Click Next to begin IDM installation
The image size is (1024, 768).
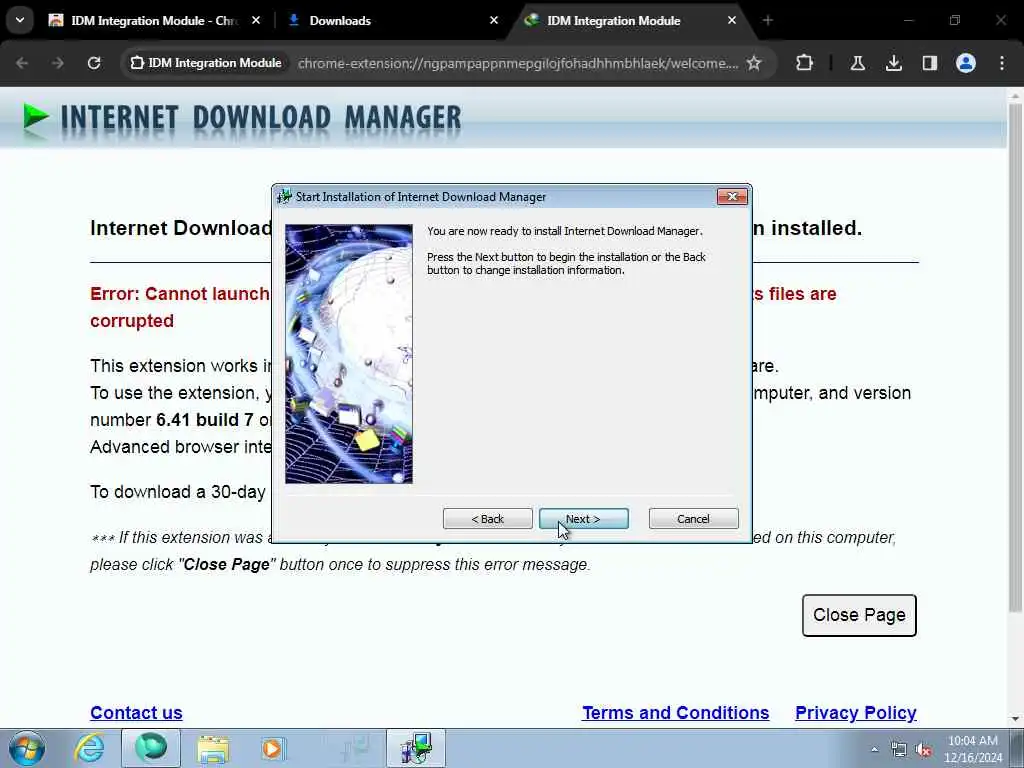point(583,519)
